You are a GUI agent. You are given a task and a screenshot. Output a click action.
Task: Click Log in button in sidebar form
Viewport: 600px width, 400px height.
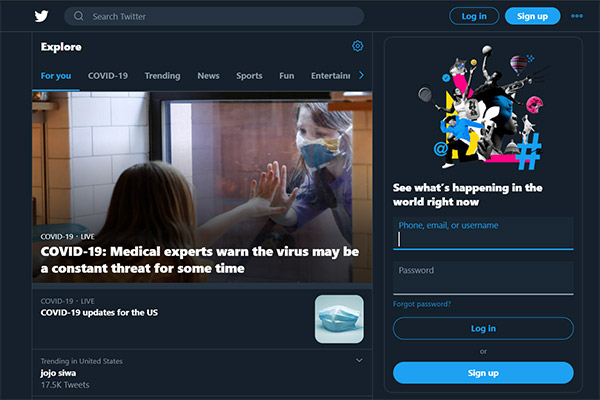point(483,328)
